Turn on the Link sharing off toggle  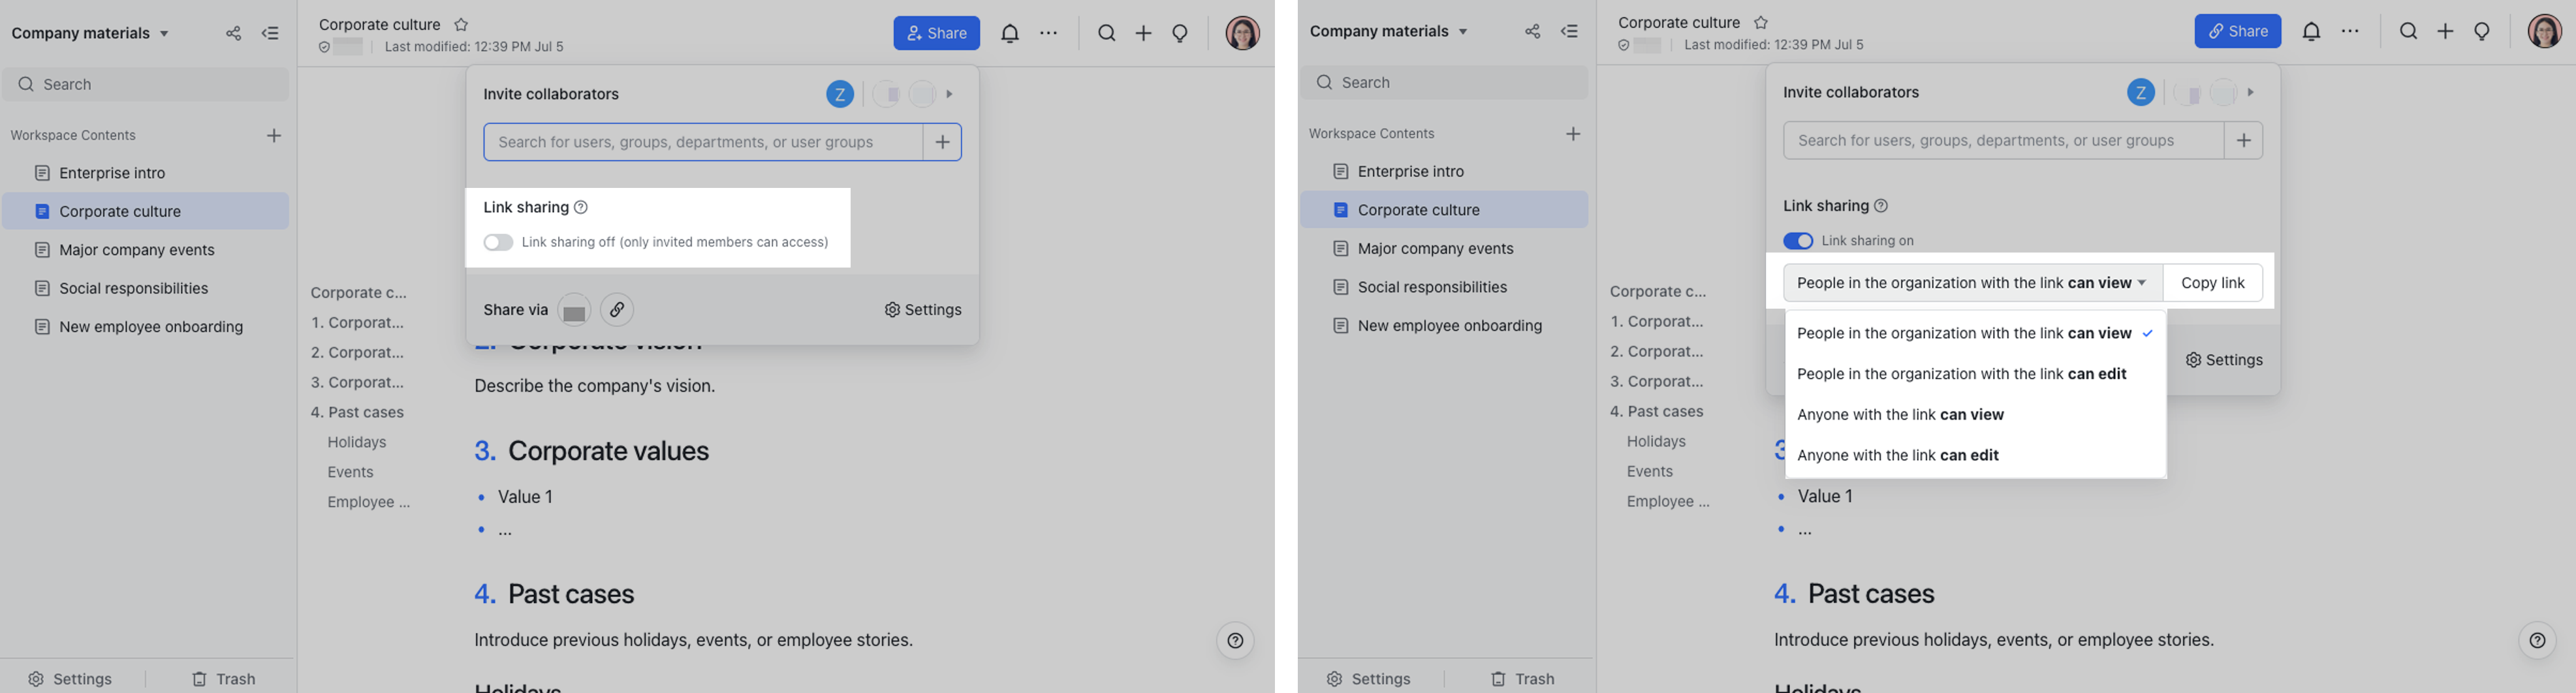click(498, 243)
